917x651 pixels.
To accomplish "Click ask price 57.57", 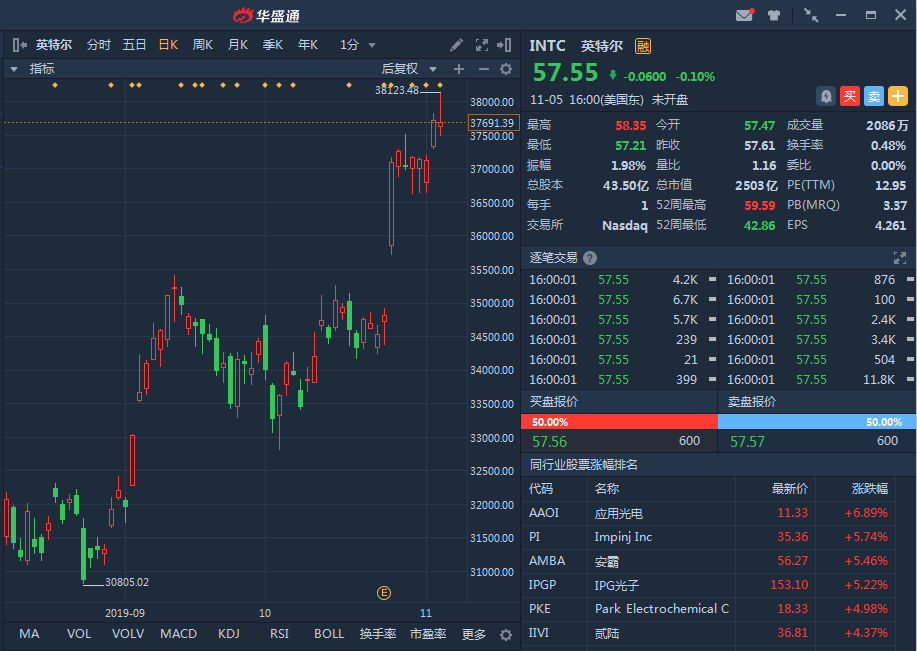I will [747, 442].
